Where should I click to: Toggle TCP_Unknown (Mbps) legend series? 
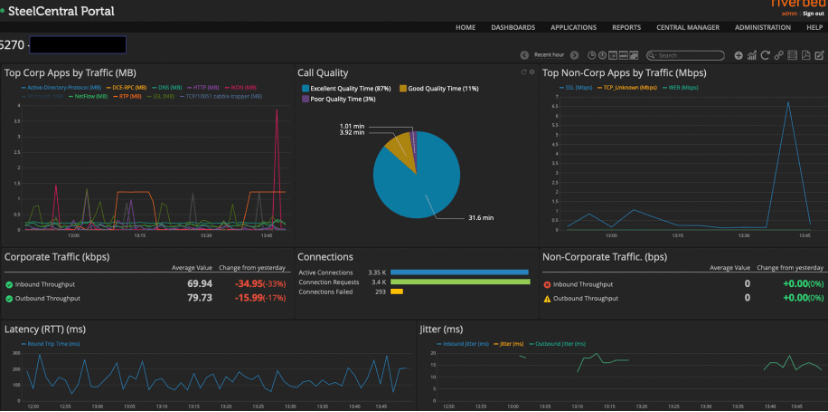pyautogui.click(x=625, y=87)
